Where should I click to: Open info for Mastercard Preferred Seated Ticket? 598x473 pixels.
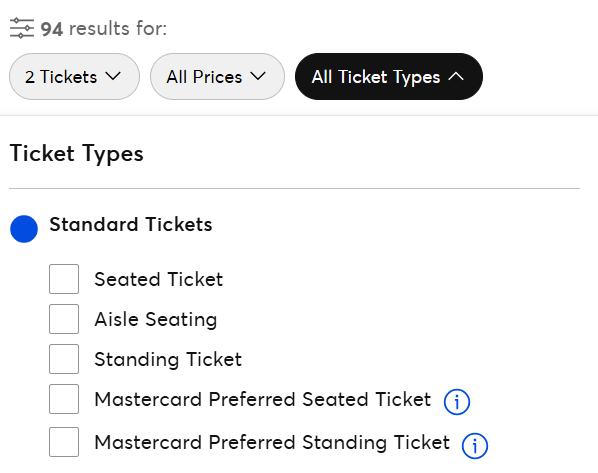point(457,402)
